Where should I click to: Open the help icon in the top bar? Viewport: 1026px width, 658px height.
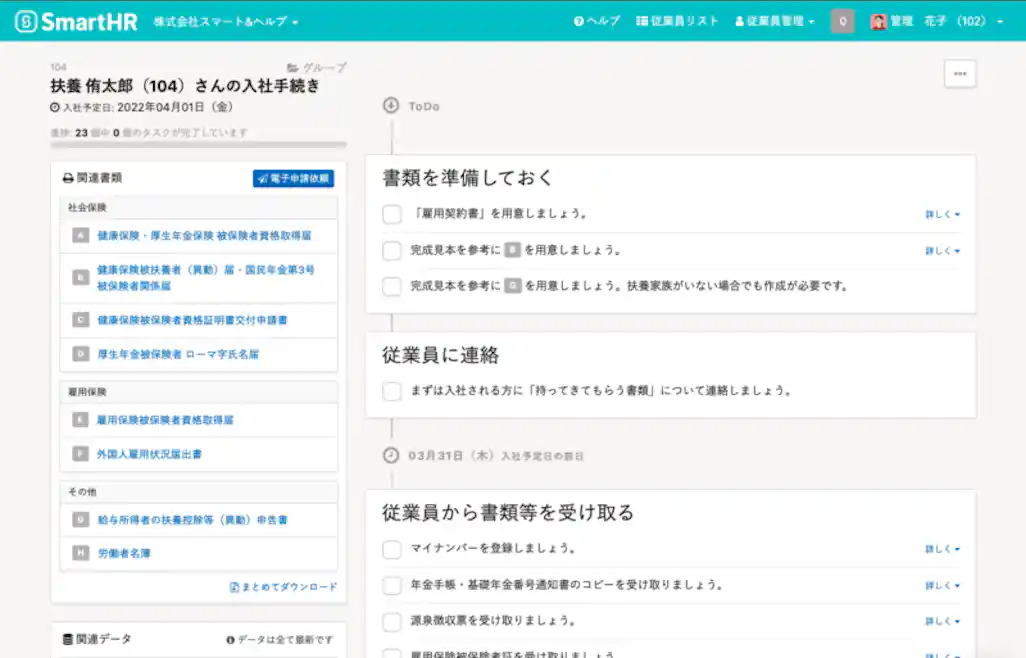tap(580, 19)
